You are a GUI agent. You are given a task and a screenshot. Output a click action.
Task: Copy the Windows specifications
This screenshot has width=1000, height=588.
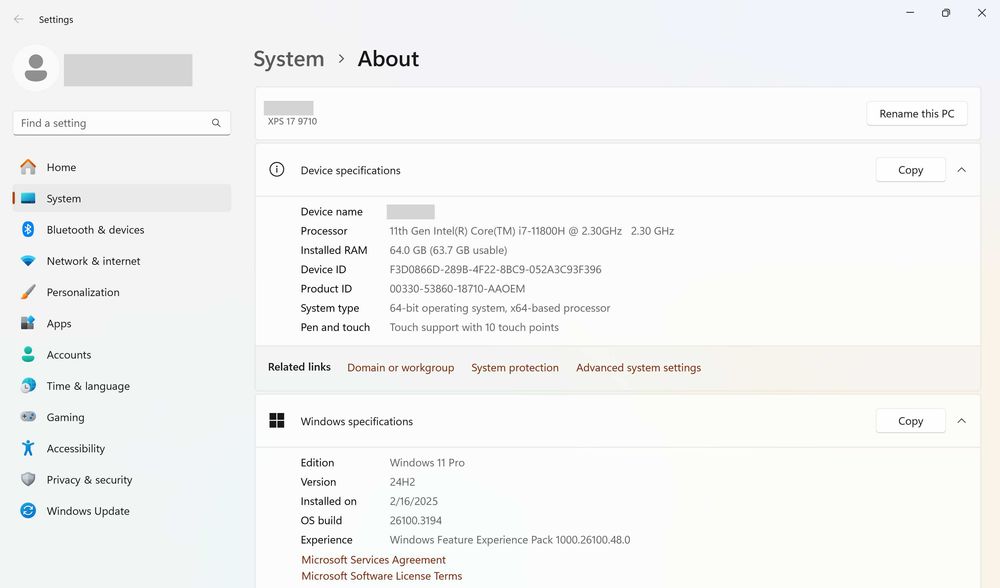[910, 421]
